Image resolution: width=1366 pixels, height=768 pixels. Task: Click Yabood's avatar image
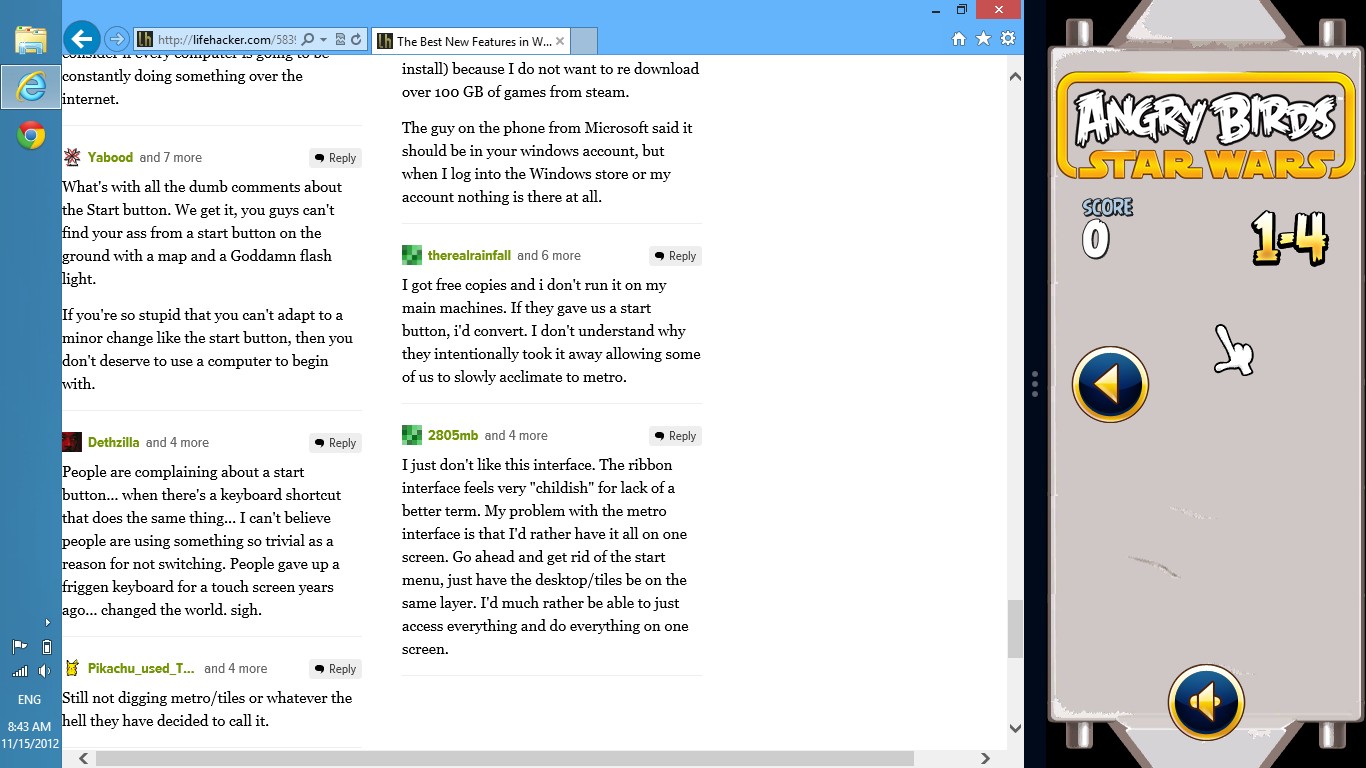click(x=72, y=157)
